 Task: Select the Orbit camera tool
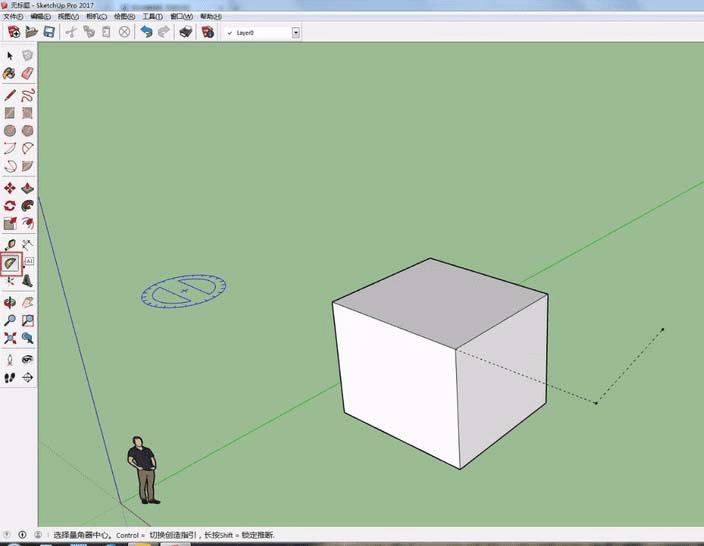click(10, 301)
